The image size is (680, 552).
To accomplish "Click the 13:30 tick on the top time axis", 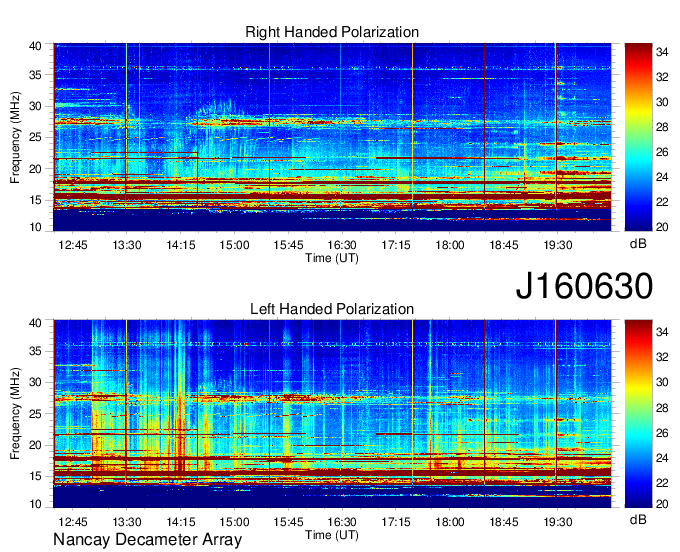I will 127,245.
